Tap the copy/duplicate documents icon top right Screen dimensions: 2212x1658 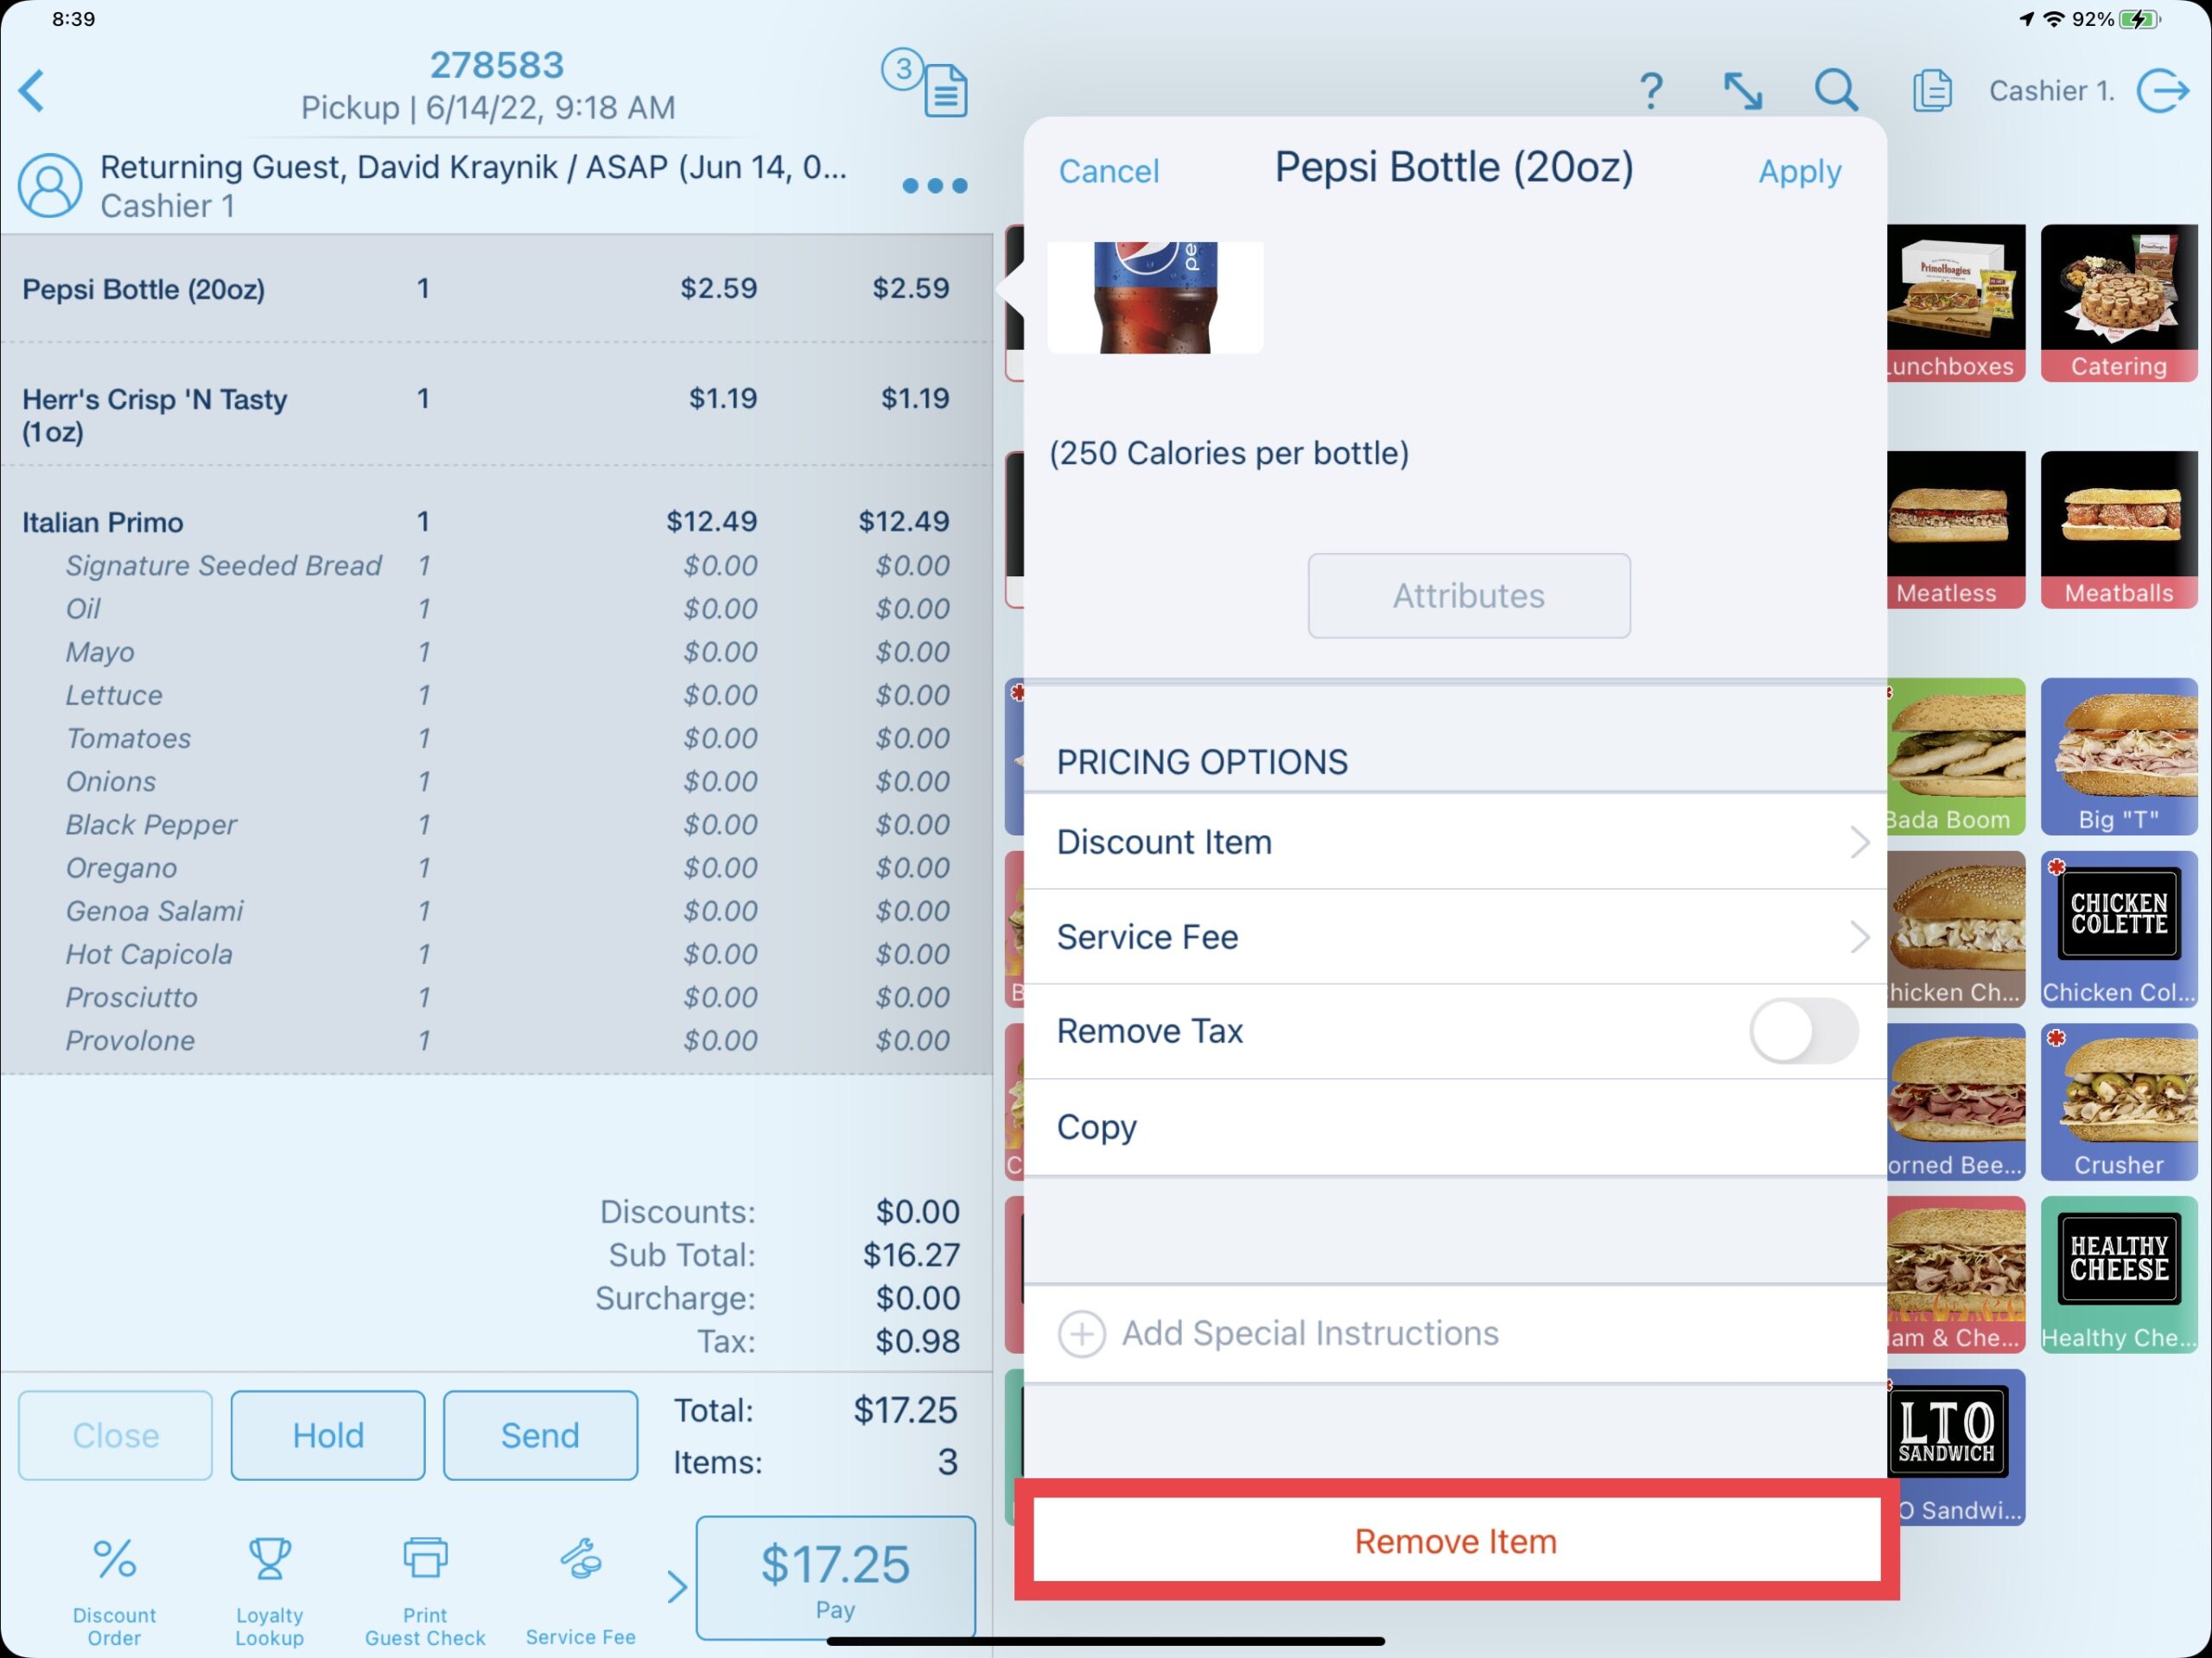pos(1931,89)
